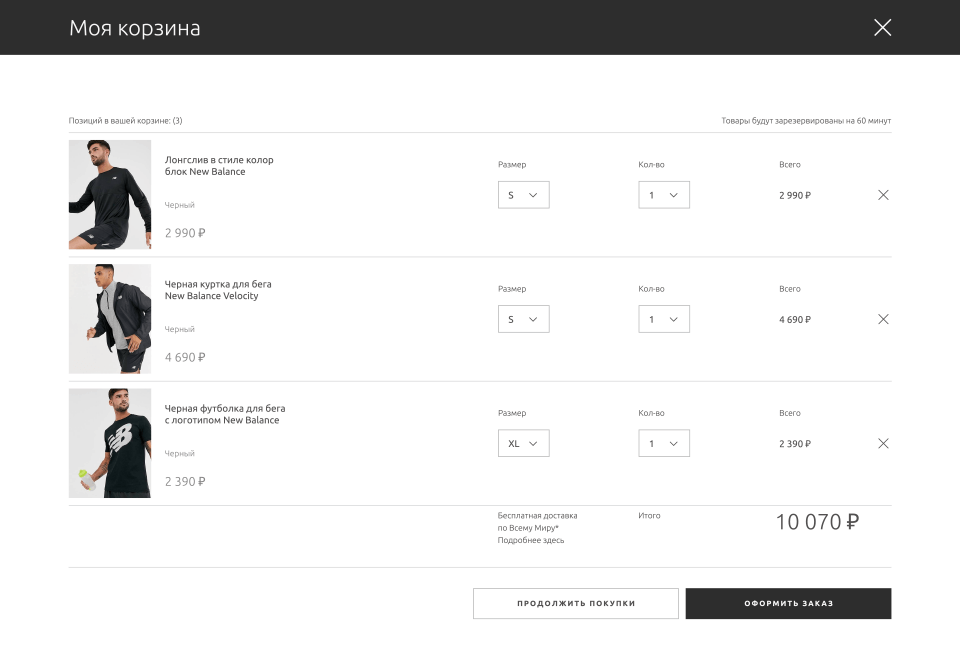Select the Черная футболка для бега title
The height and width of the screenshot is (665, 960).
(225, 414)
